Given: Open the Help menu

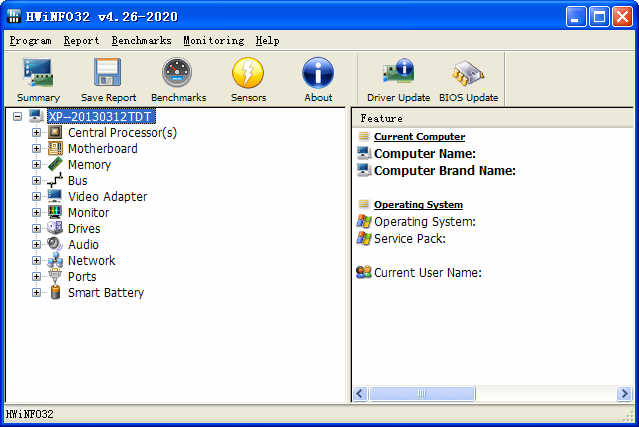Looking at the screenshot, I should (x=267, y=41).
